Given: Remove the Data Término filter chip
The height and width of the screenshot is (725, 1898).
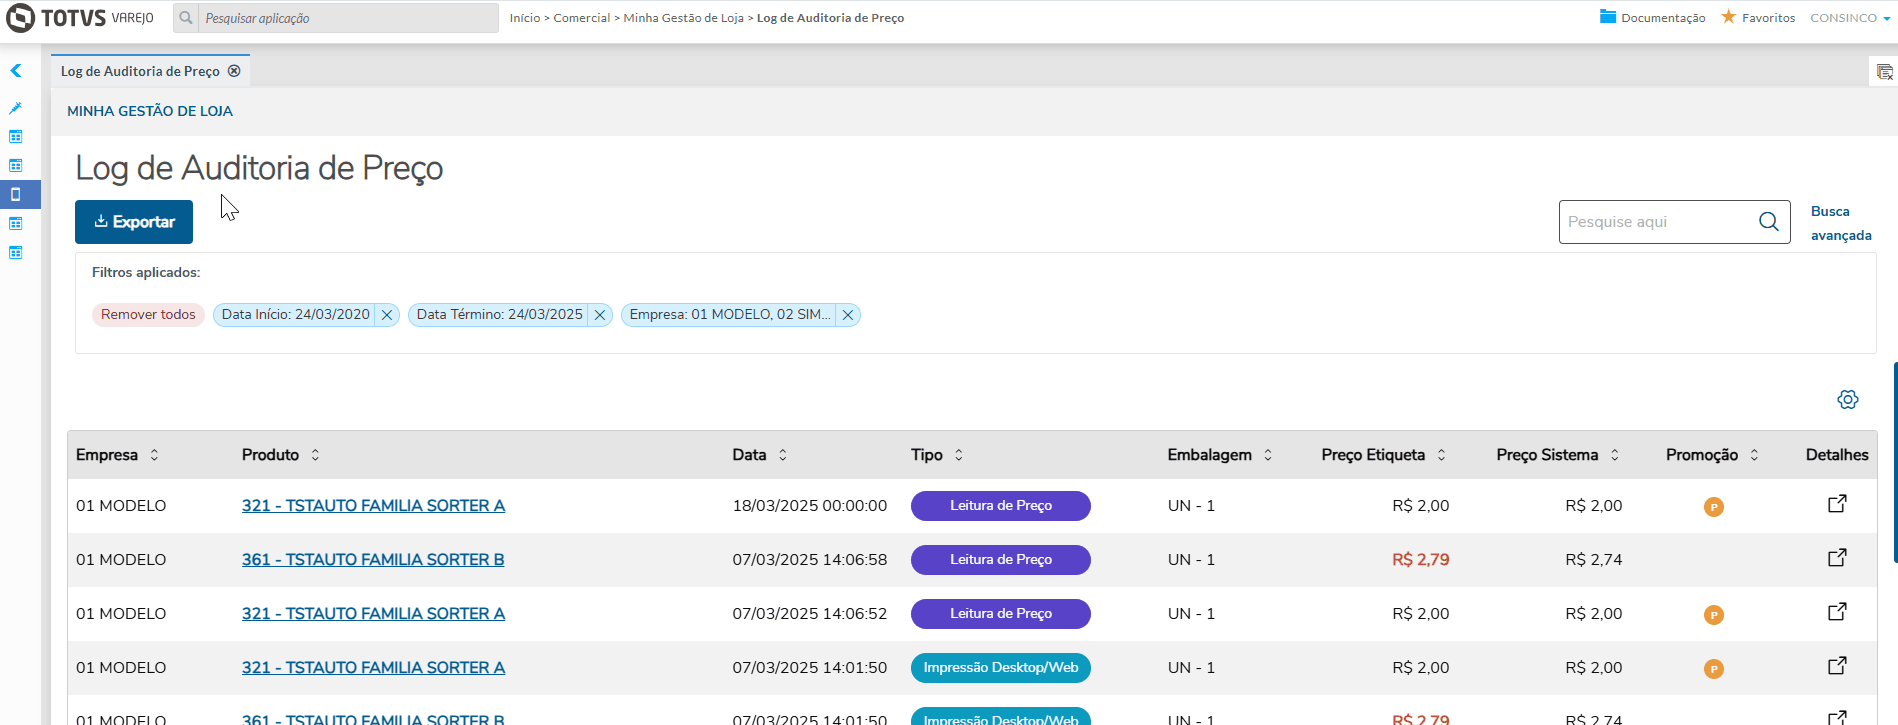Looking at the screenshot, I should click(600, 315).
